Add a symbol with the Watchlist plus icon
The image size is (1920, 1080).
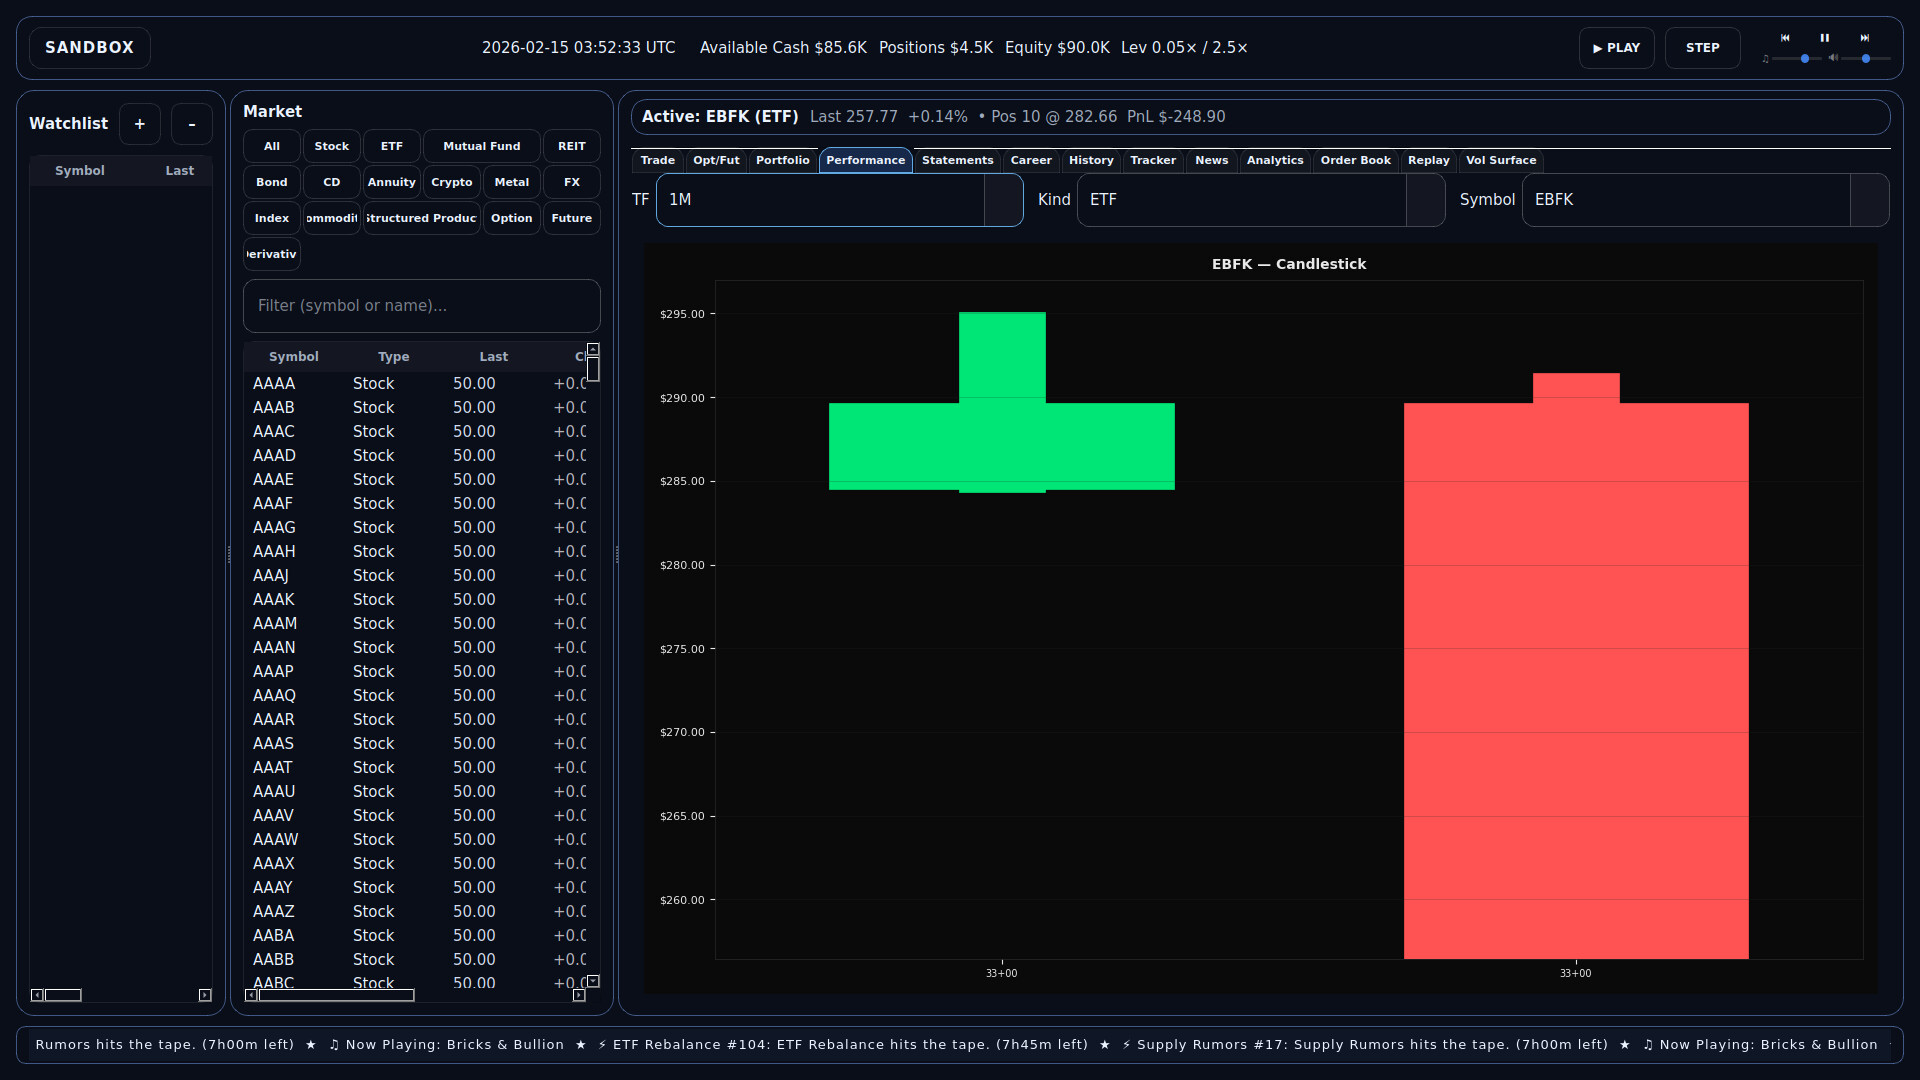(139, 123)
